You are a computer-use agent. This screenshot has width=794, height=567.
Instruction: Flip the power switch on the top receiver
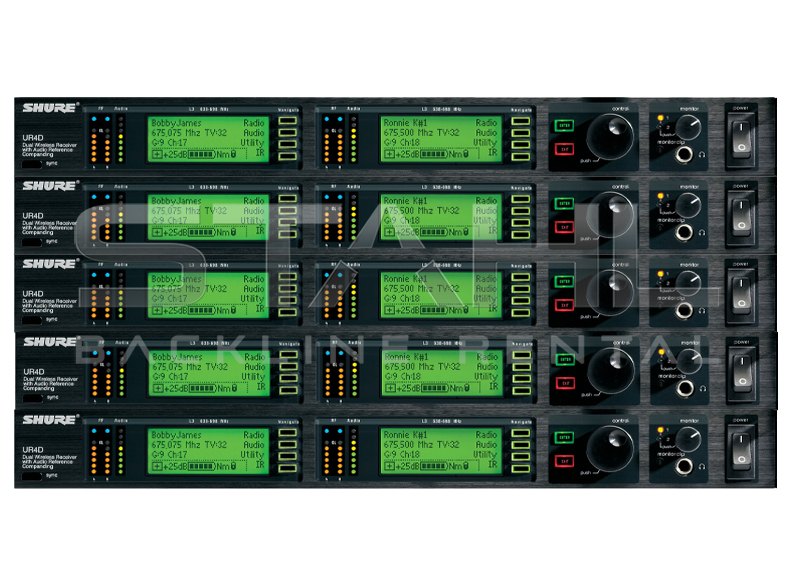pyautogui.click(x=741, y=138)
